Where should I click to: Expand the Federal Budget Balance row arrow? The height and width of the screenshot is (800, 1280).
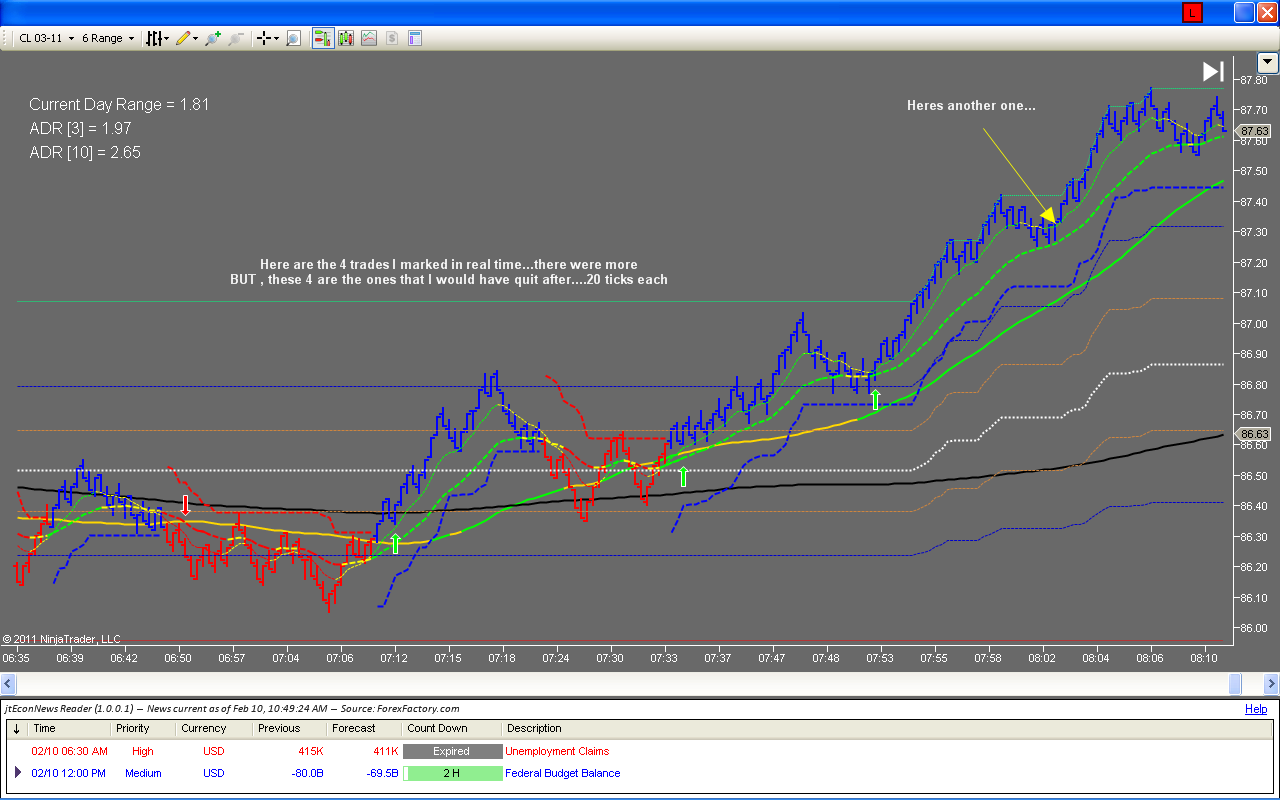pyautogui.click(x=17, y=773)
